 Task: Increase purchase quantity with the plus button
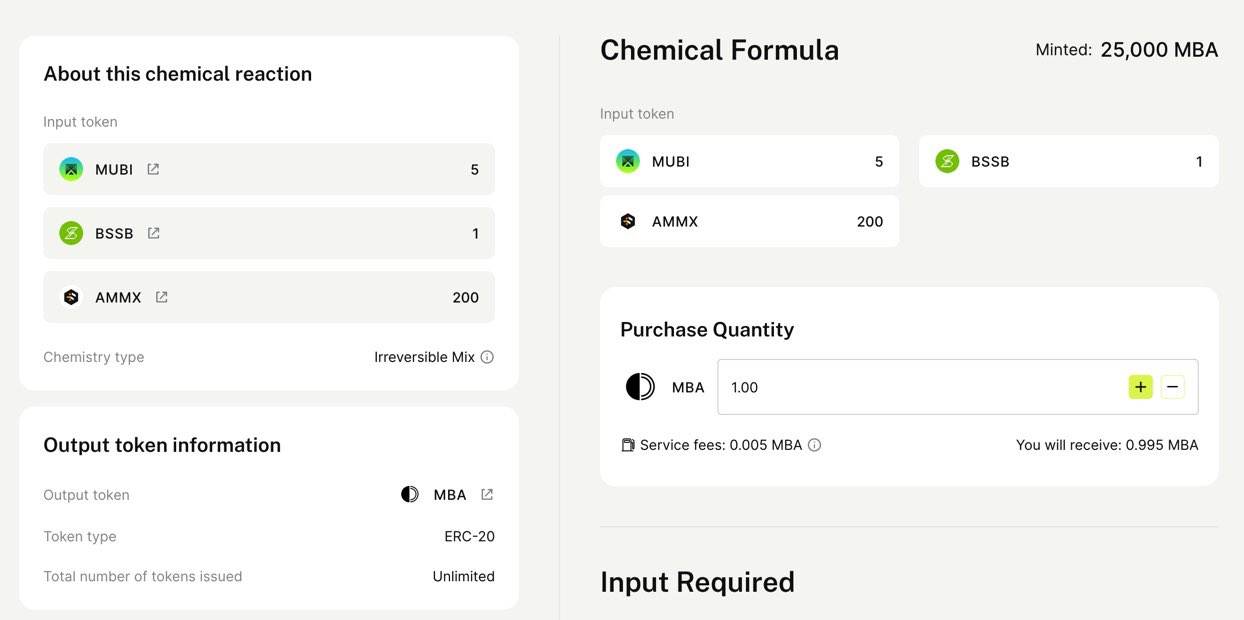coord(1140,387)
